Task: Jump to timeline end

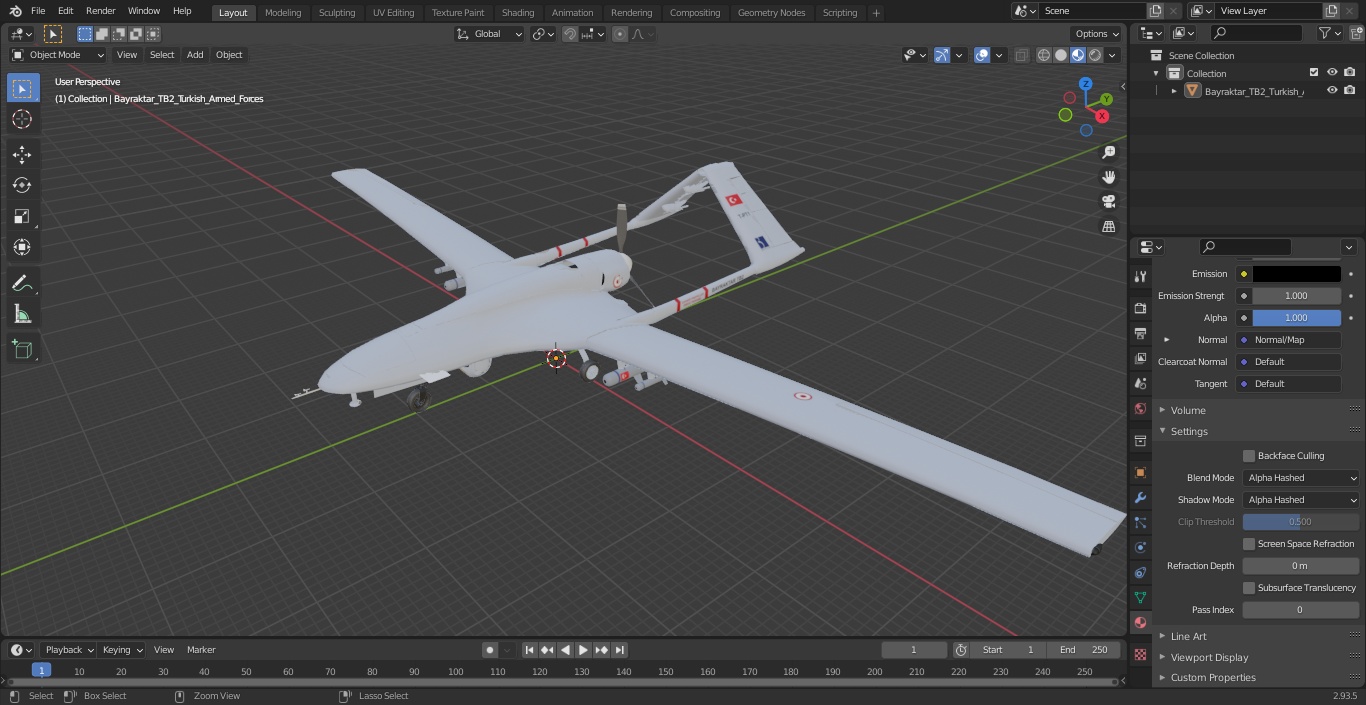Action: (x=620, y=650)
